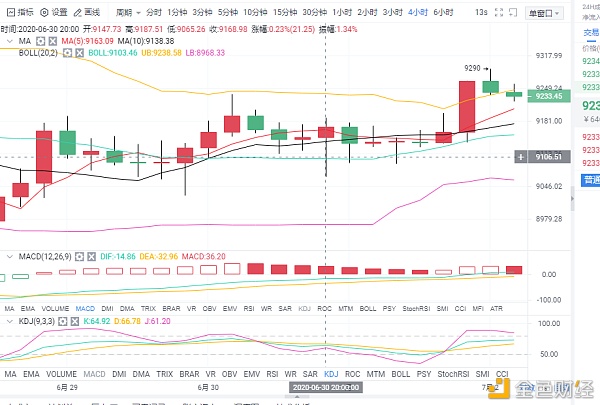This screenshot has width=600, height=405.
Task: Choose the 10分钟 interval
Action: (255, 13)
